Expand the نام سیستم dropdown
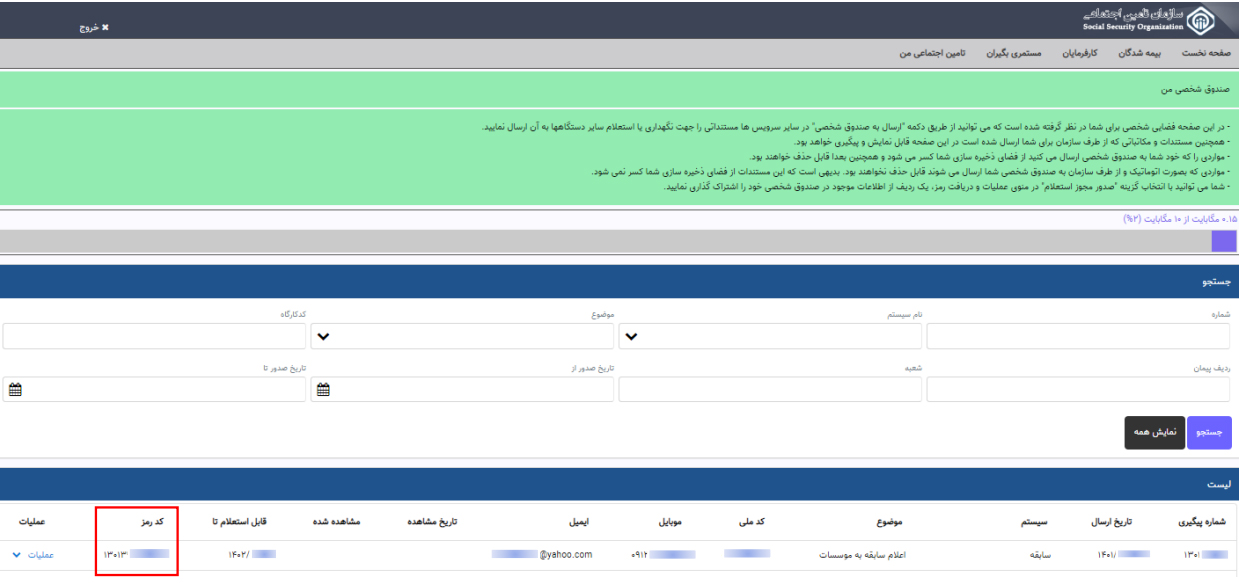This screenshot has width=1239, height=583. coord(632,336)
